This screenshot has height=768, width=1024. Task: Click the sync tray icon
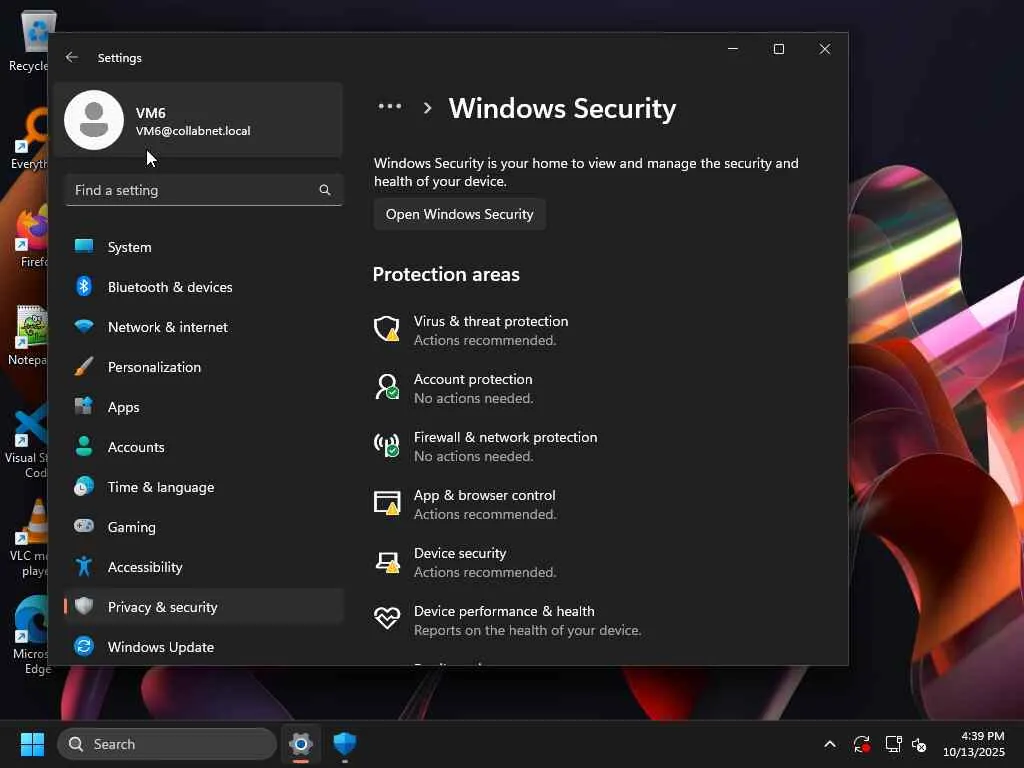point(861,744)
